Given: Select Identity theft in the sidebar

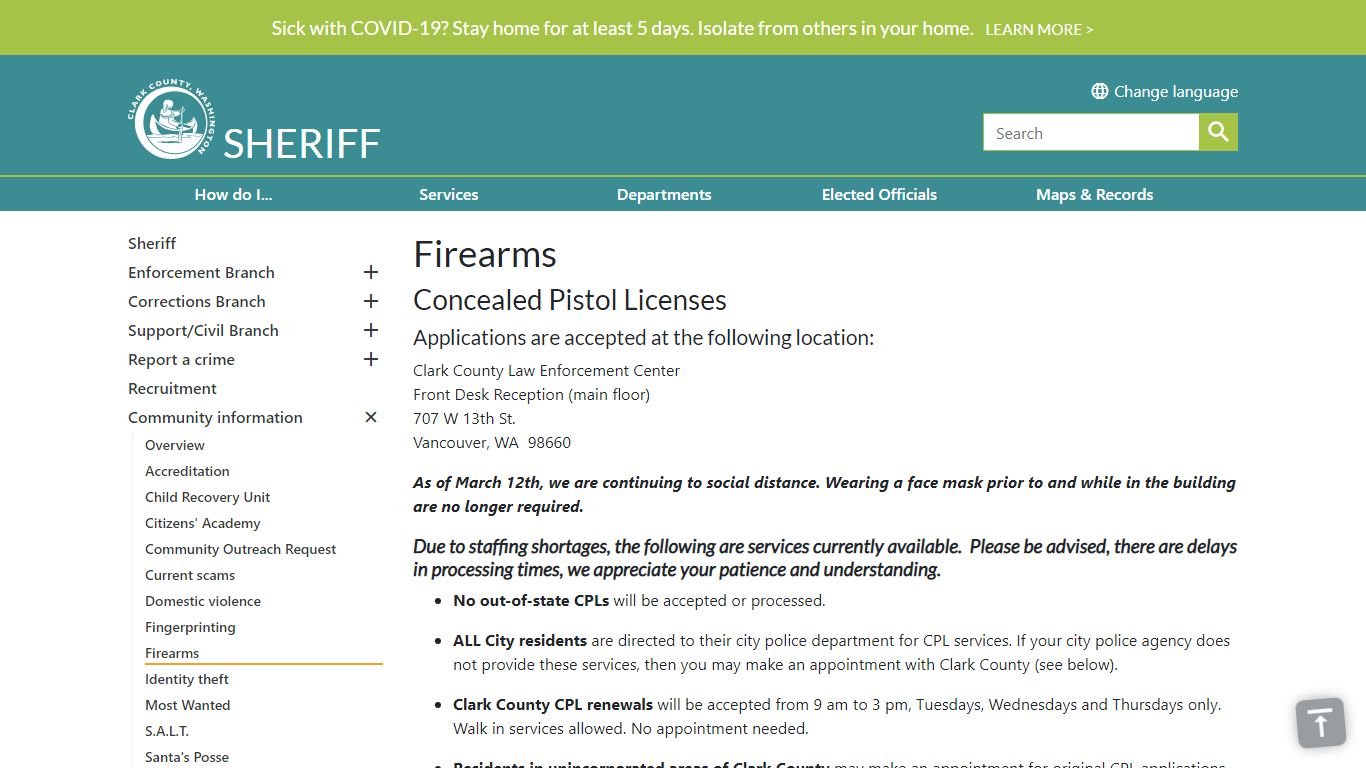Looking at the screenshot, I should pyautogui.click(x=187, y=679).
